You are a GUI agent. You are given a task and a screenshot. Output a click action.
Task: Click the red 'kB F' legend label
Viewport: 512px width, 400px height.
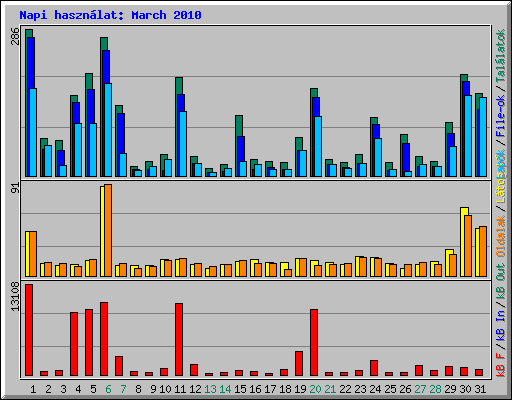[501, 365]
